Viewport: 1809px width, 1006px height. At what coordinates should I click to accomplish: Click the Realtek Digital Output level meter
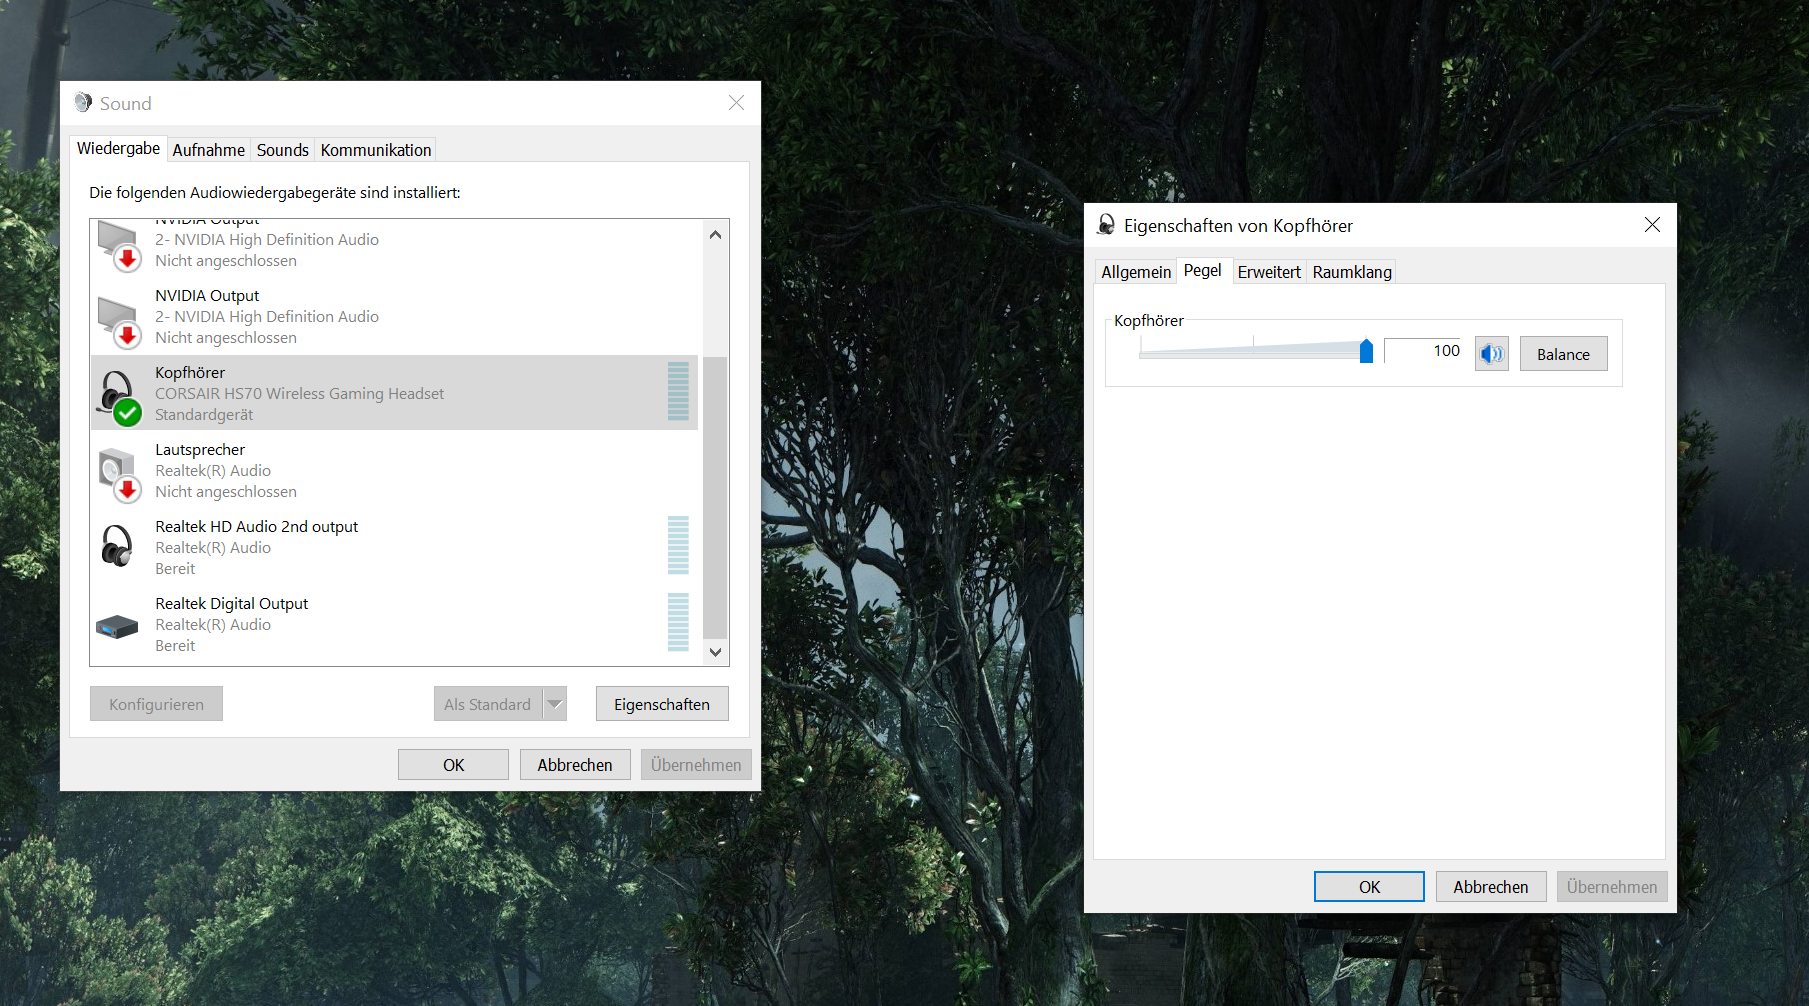pyautogui.click(x=678, y=622)
